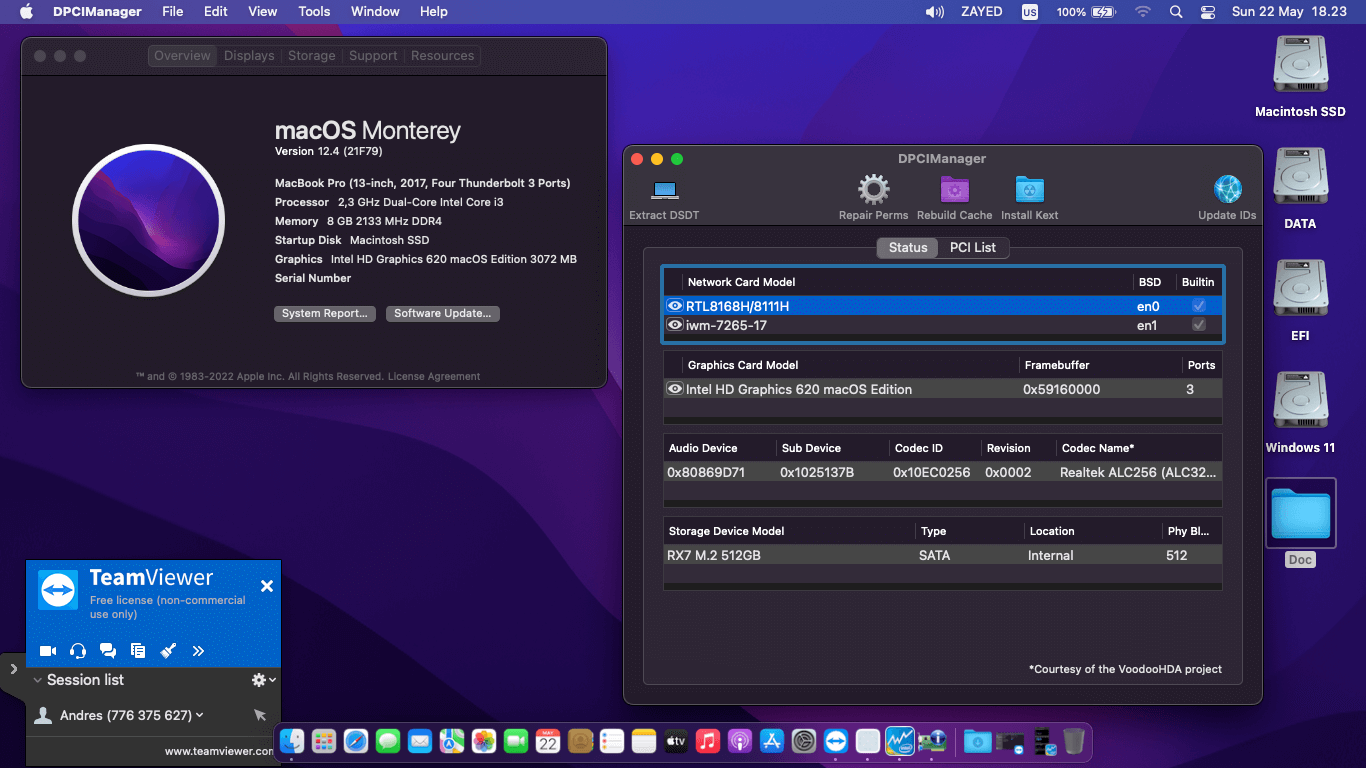Click the System Report... button
The width and height of the screenshot is (1366, 768).
[325, 314]
